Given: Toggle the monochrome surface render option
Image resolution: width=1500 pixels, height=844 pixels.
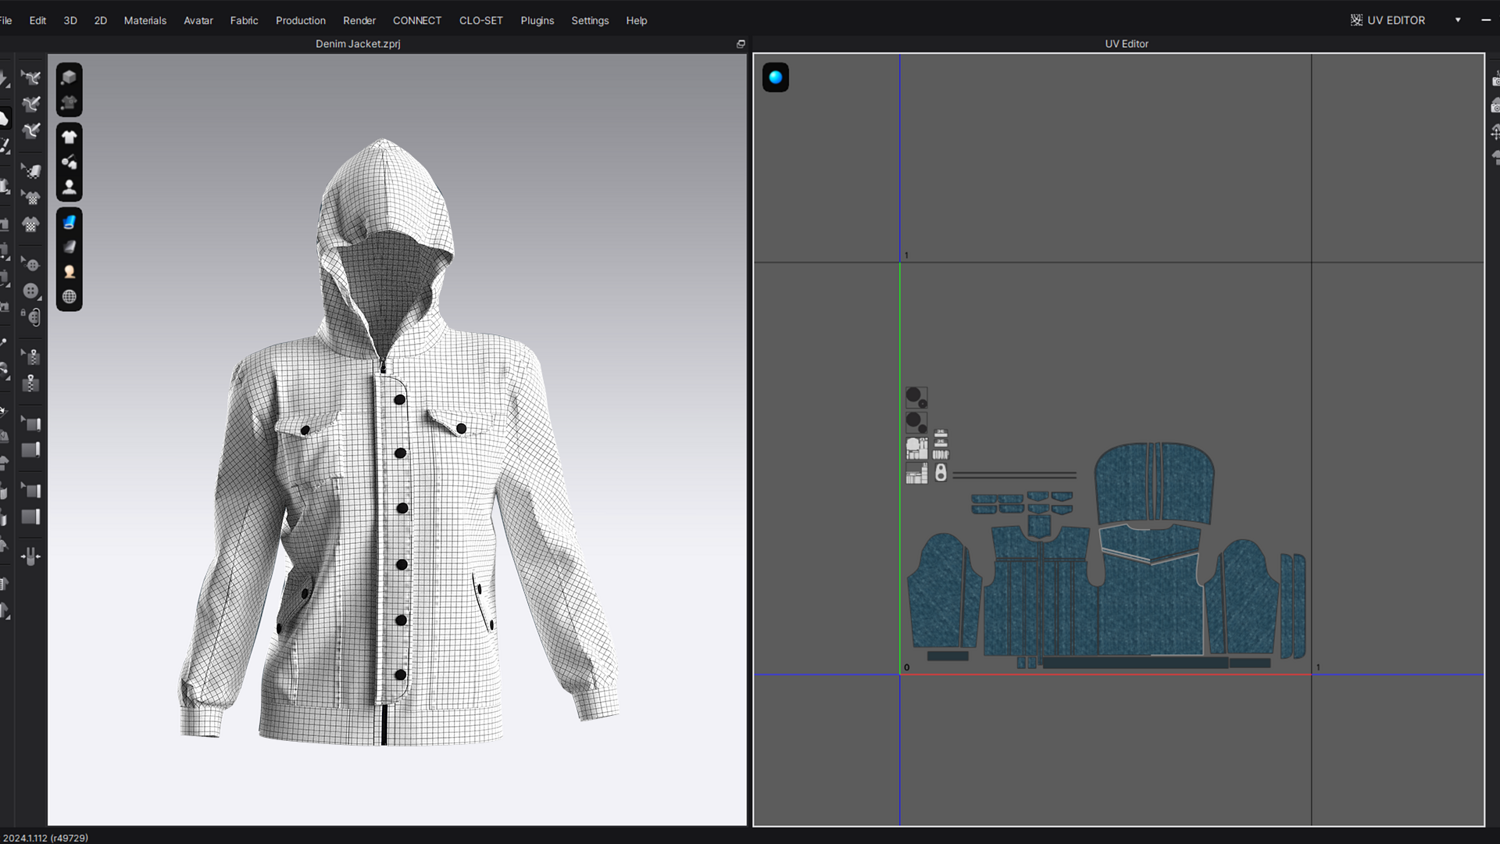Looking at the screenshot, I should tap(69, 247).
